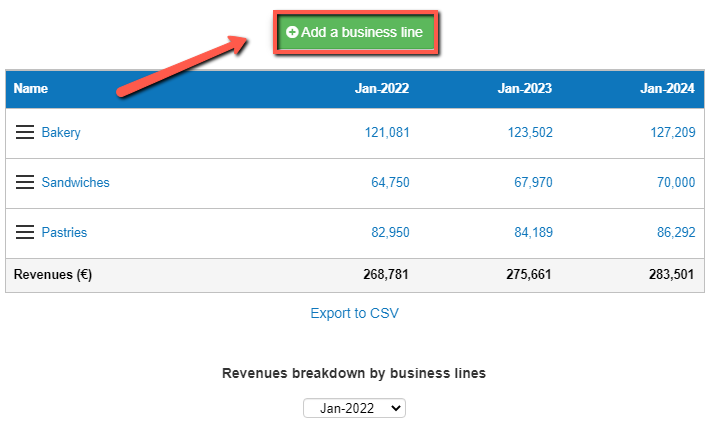Click Bakery Jan-2023 value 123,502
The image size is (715, 435).
(530, 132)
